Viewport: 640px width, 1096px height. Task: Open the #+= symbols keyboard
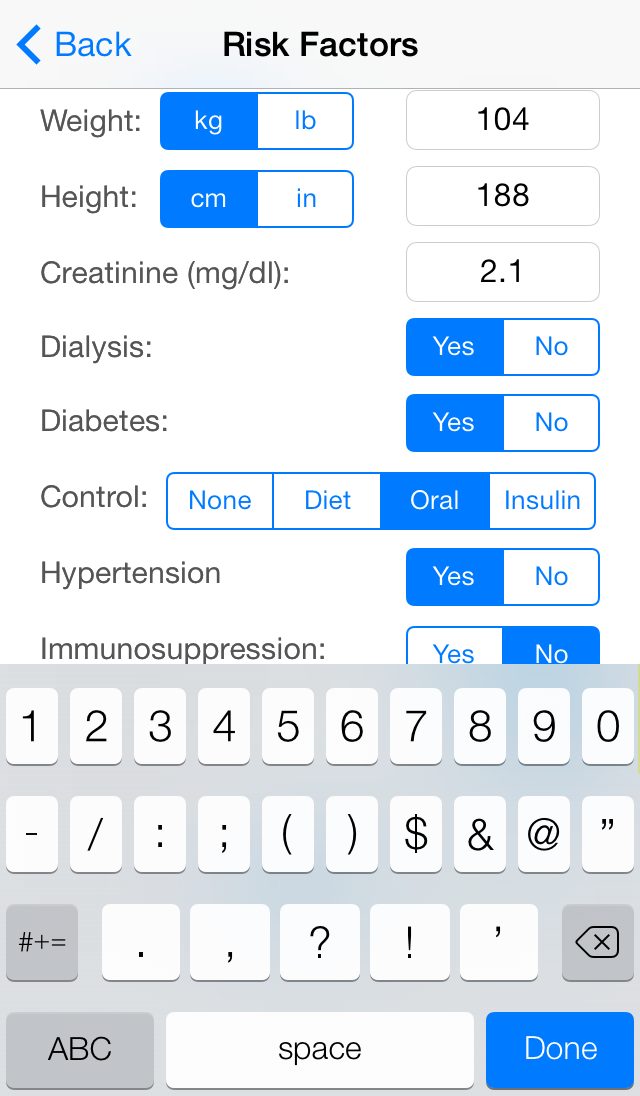click(42, 942)
